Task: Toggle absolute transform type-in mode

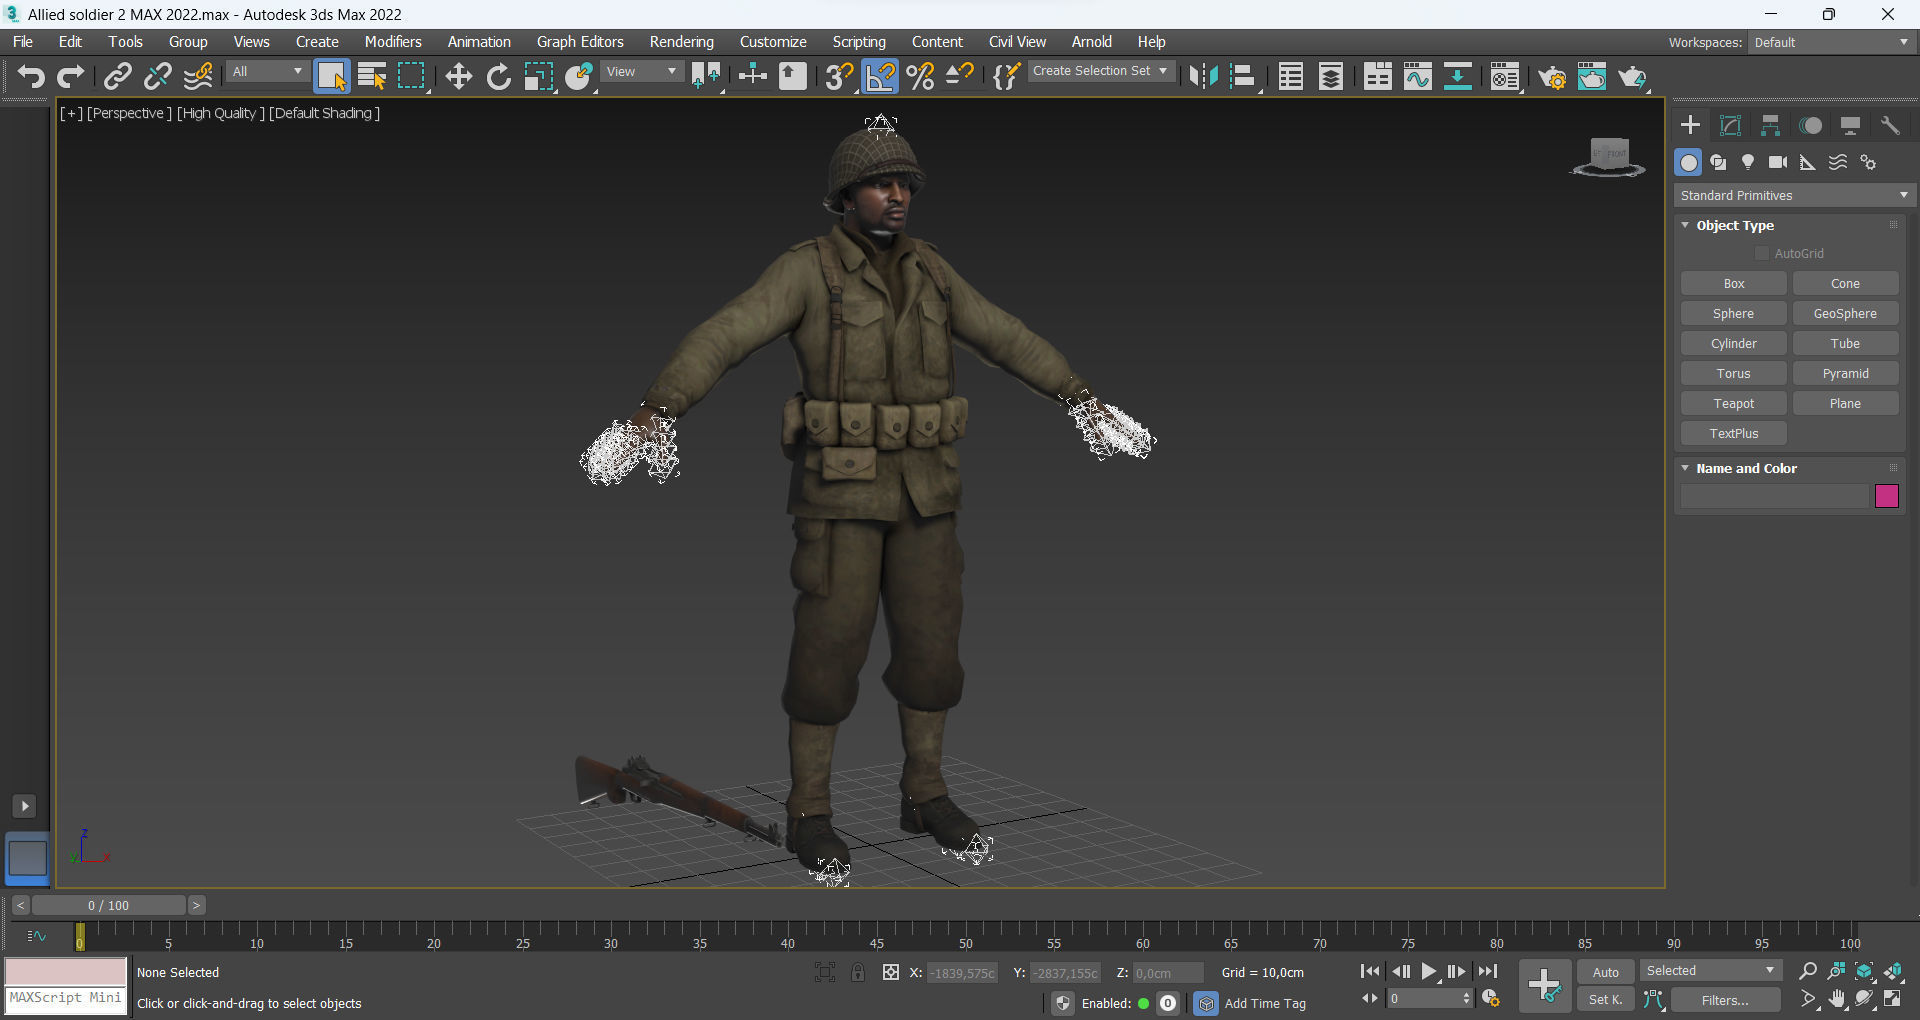Action: tap(891, 972)
